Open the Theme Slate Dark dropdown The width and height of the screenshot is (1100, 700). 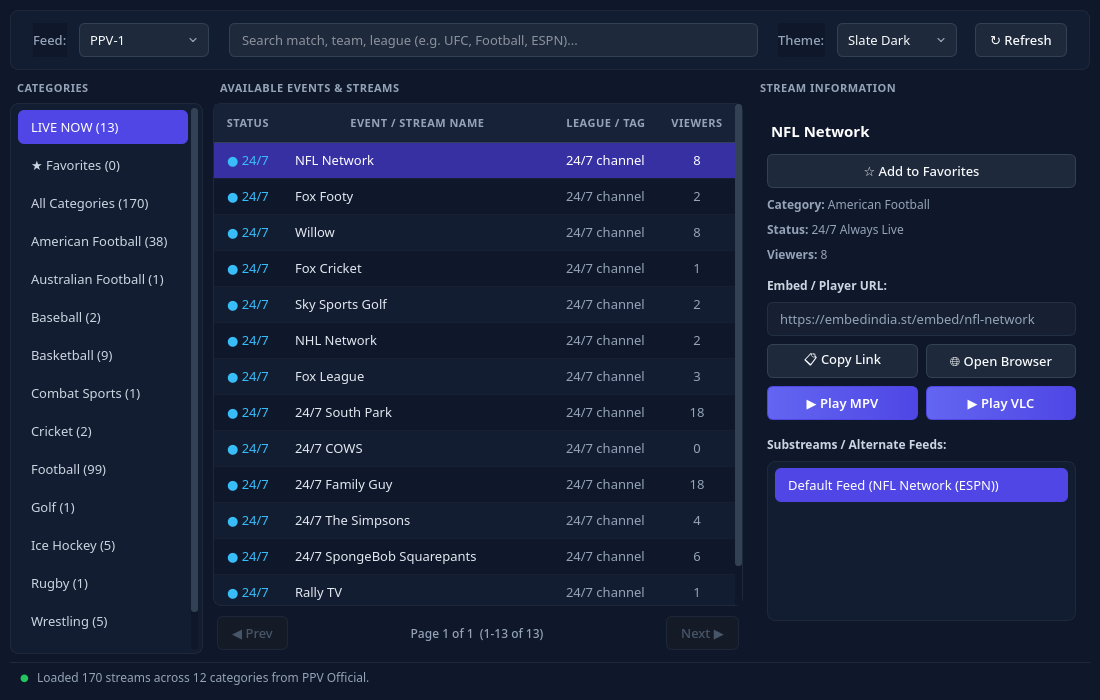pos(897,40)
